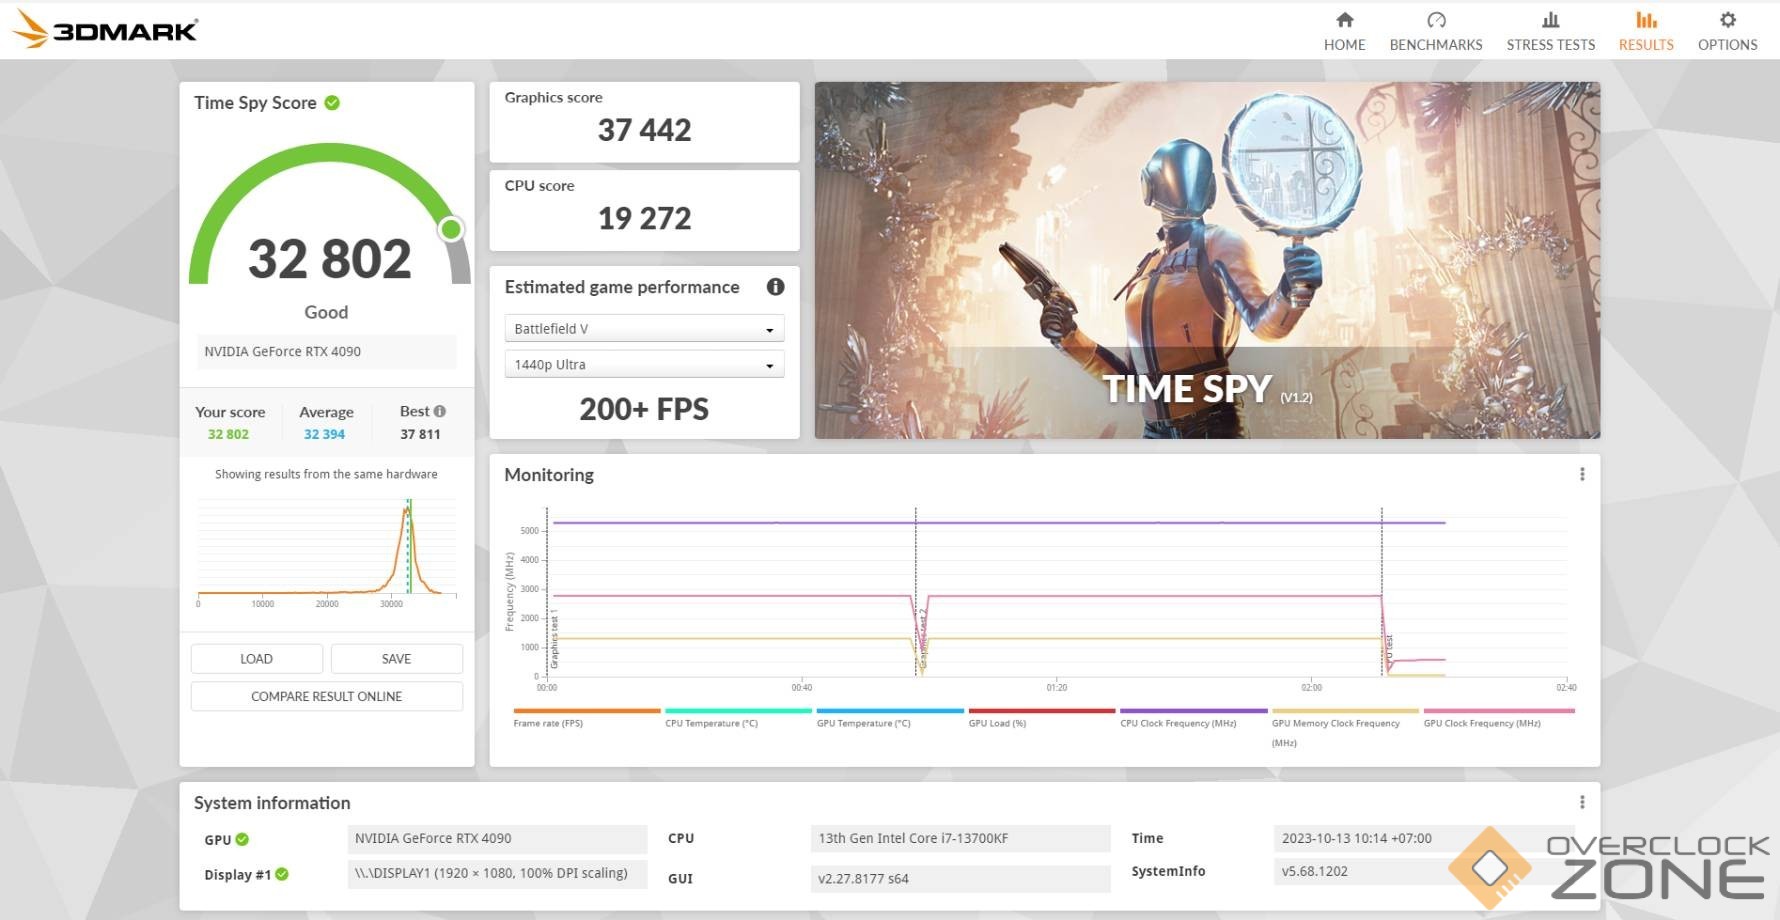
Task: Open the Stress Tests chart icon
Action: coord(1550,20)
